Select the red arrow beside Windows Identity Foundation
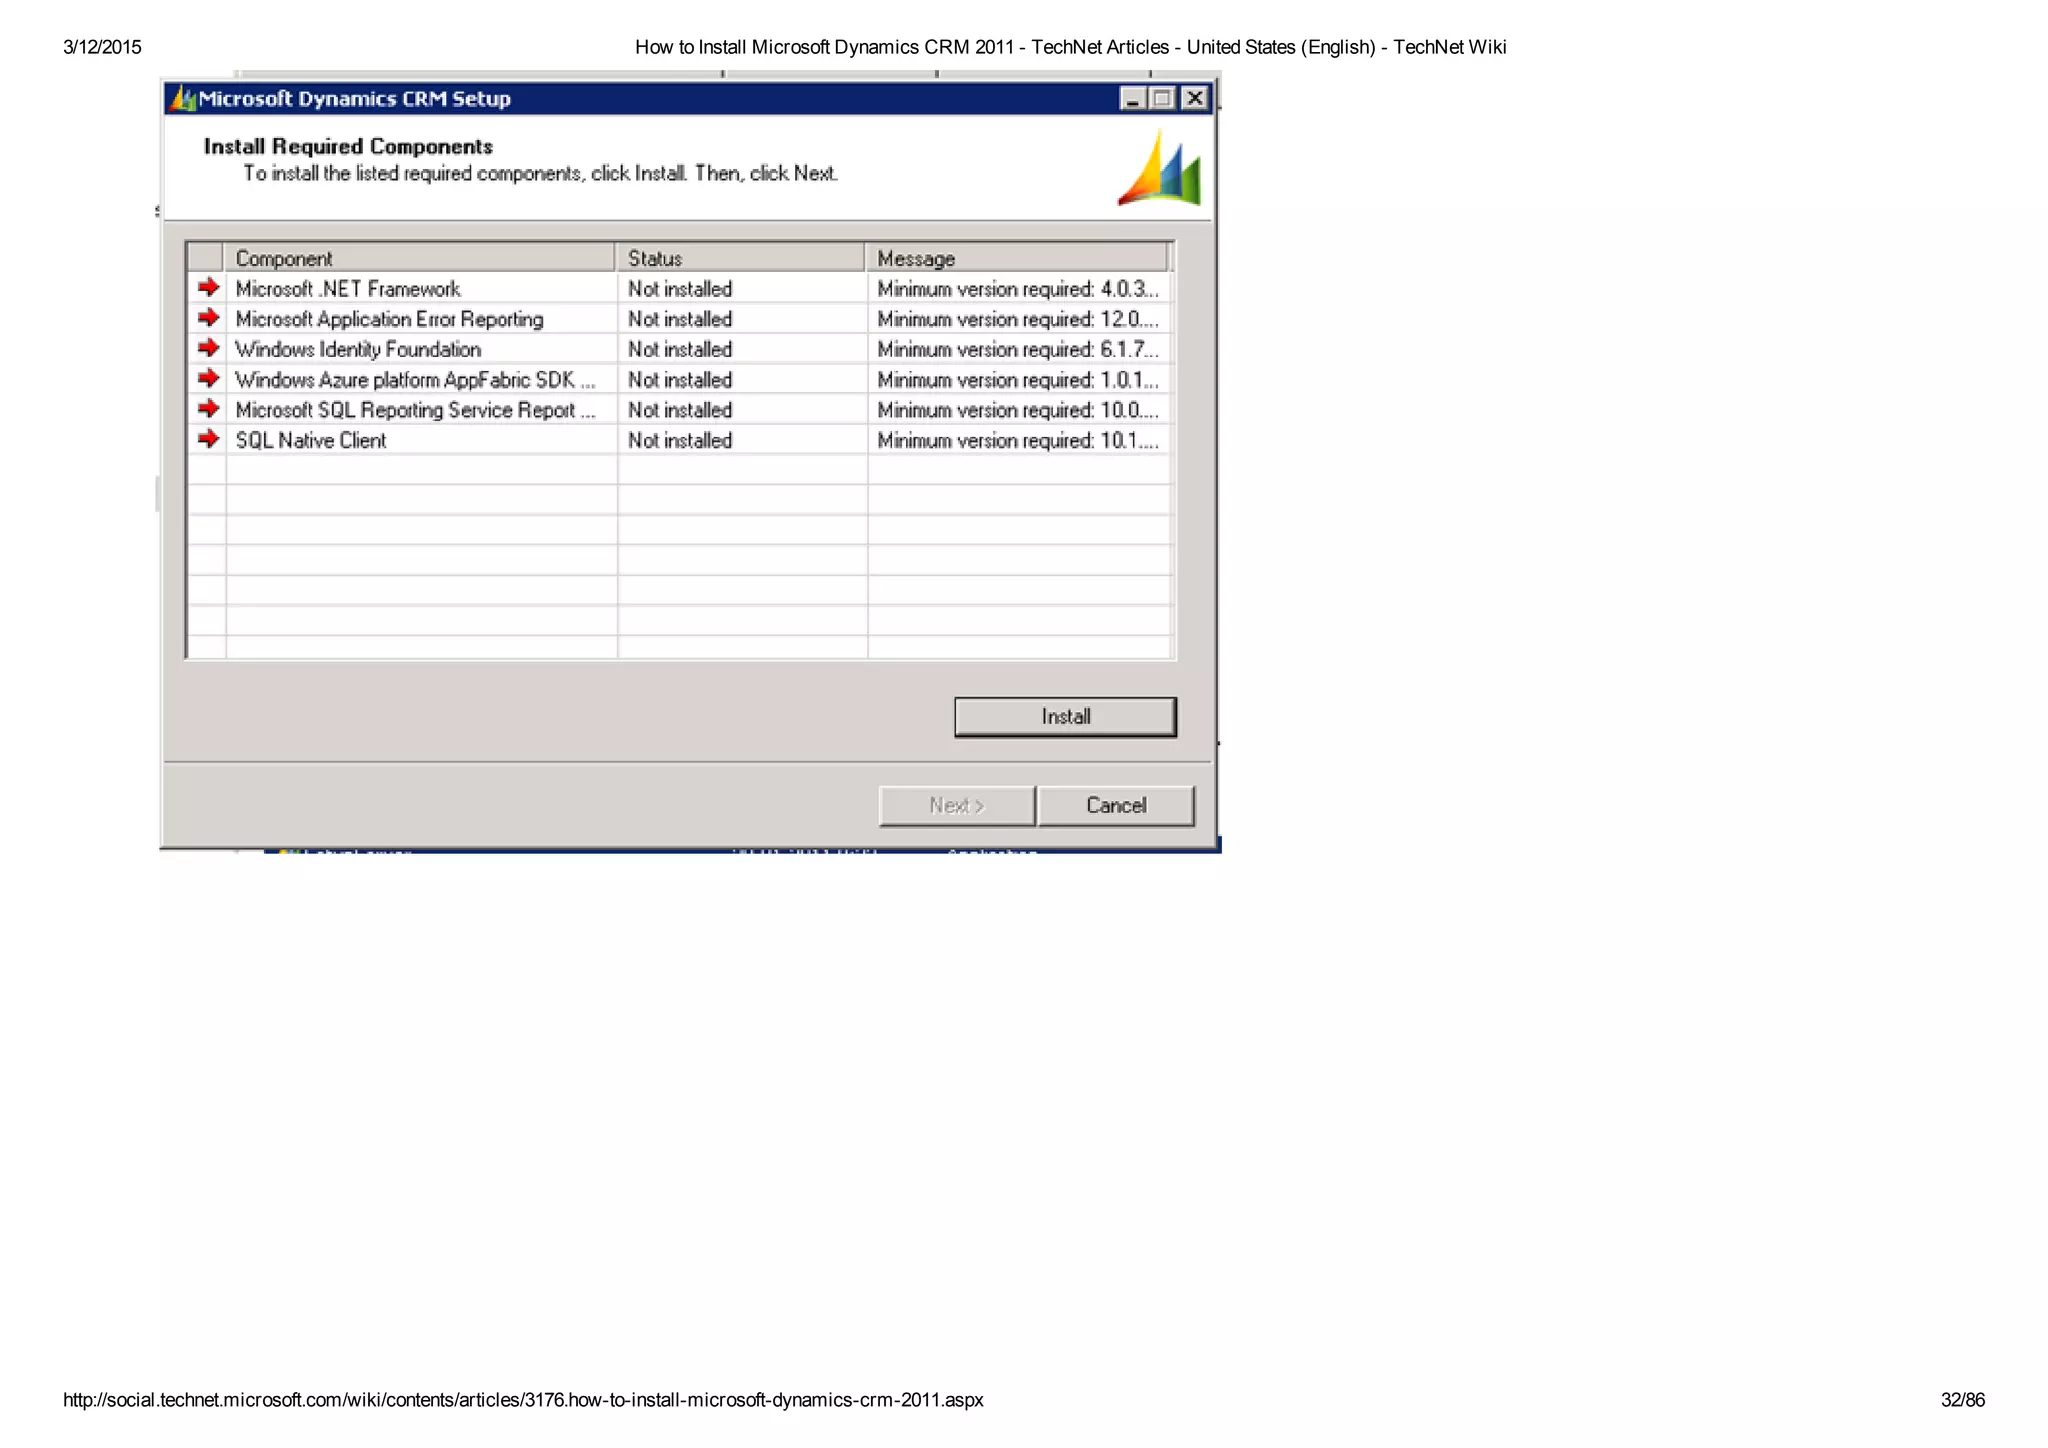 [208, 348]
